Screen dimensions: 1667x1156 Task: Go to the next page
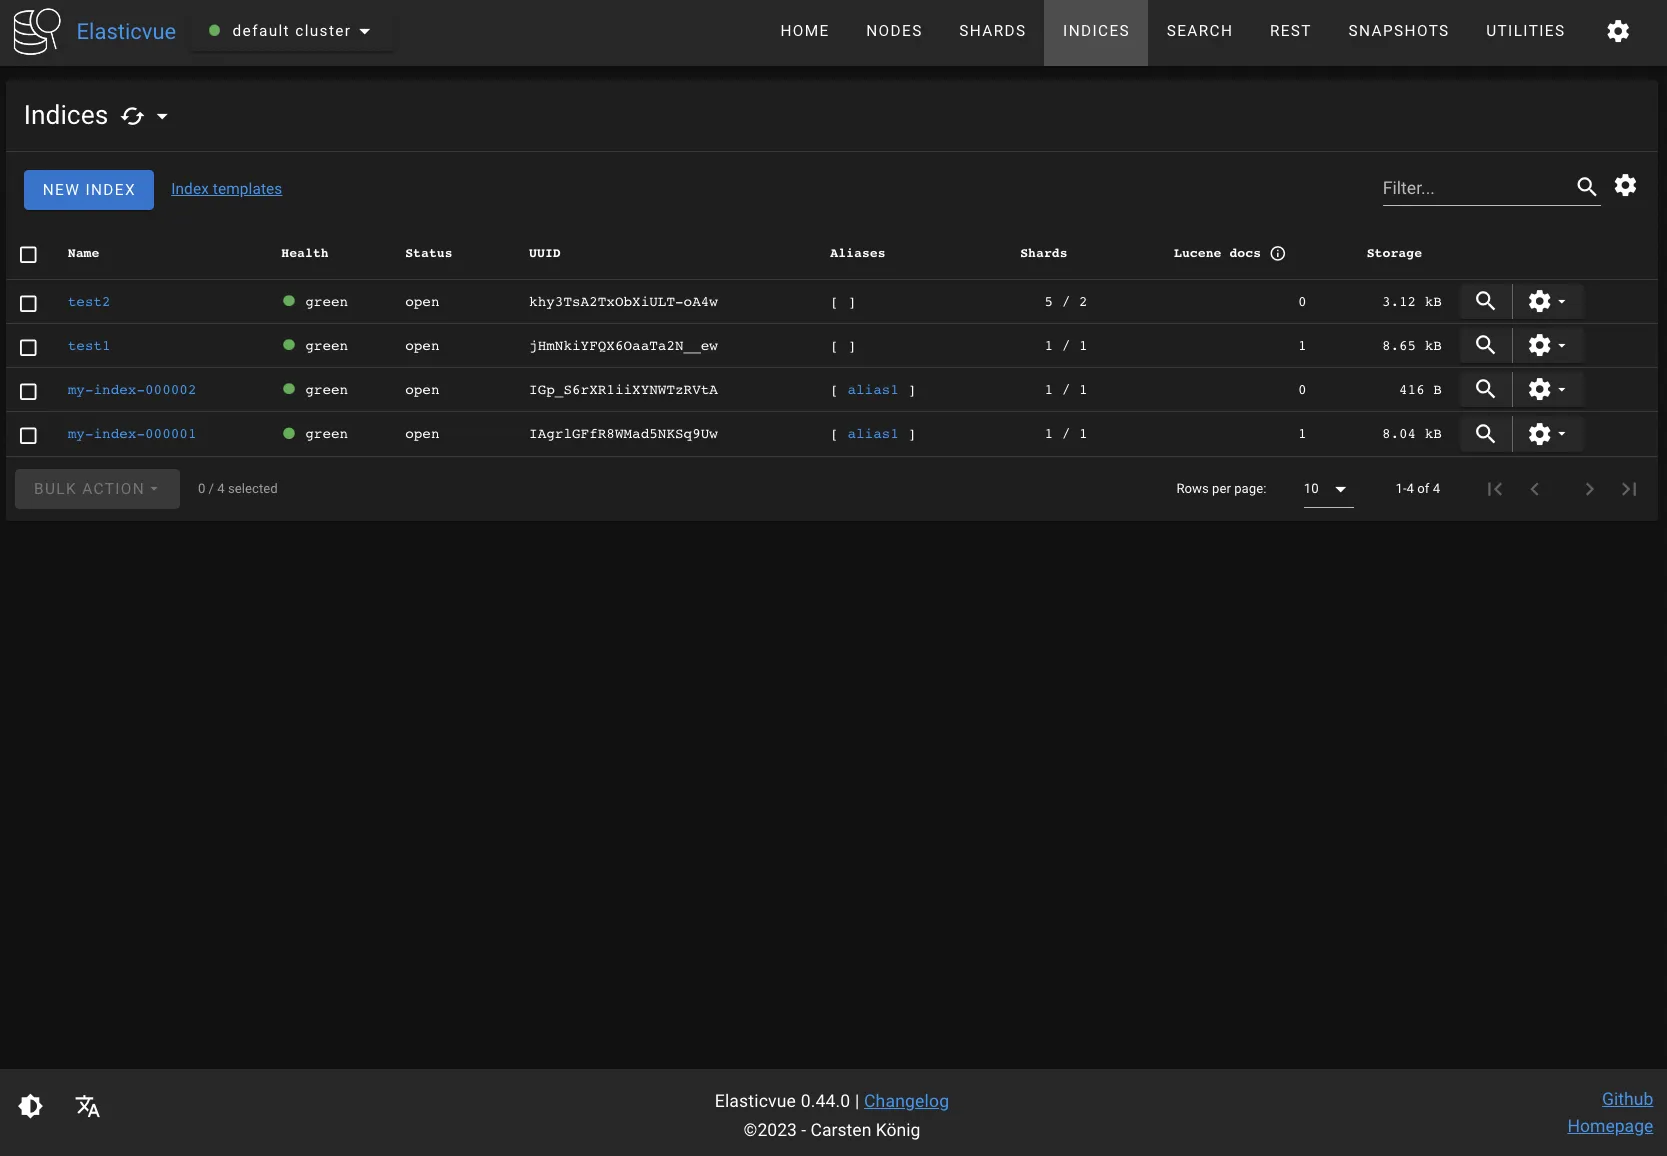pos(1589,489)
